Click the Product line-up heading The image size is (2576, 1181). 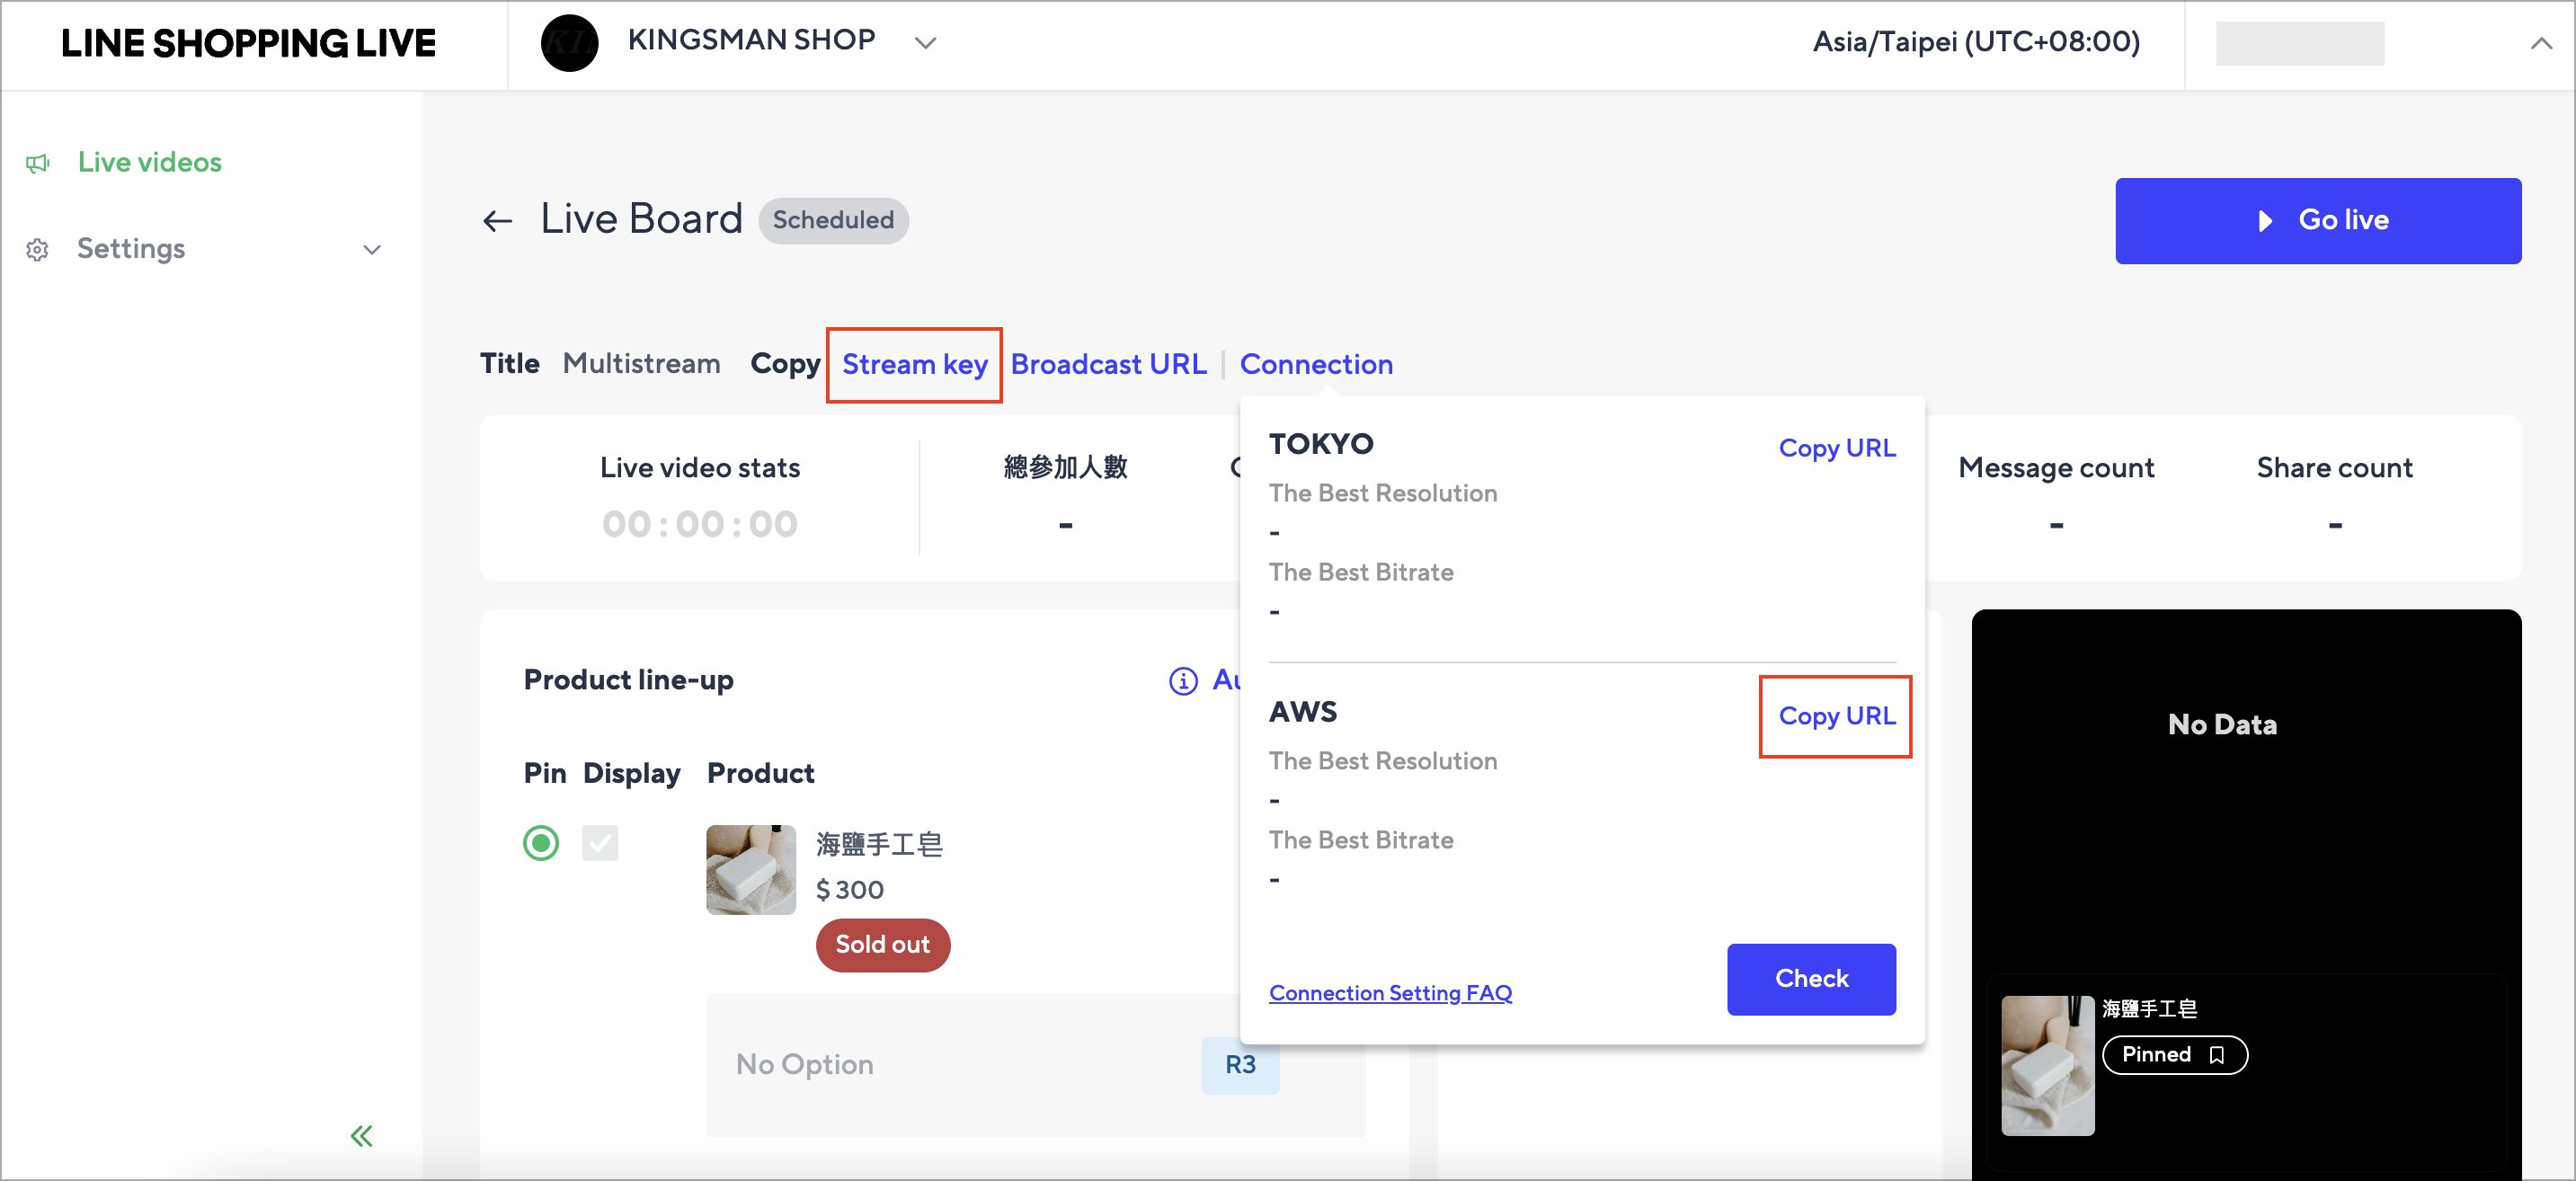click(x=628, y=680)
